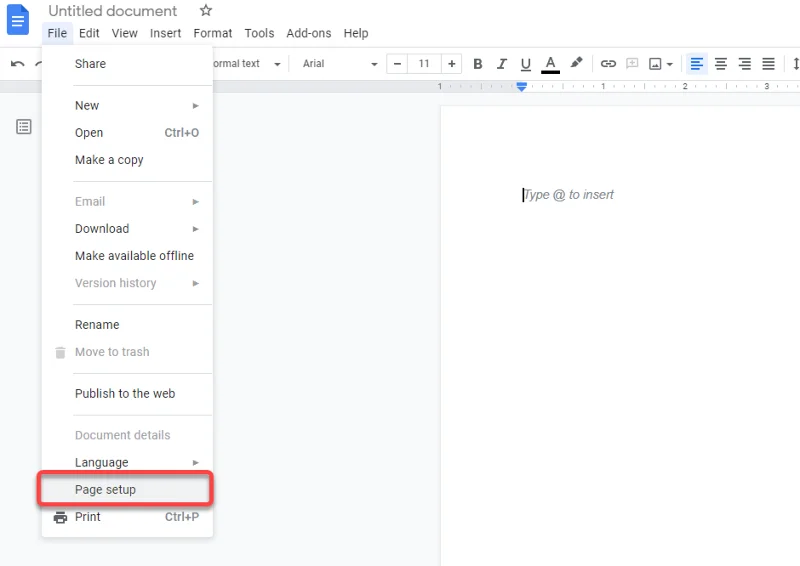Screen dimensions: 800x566
Task: Show the document outline icon
Action: (x=23, y=127)
